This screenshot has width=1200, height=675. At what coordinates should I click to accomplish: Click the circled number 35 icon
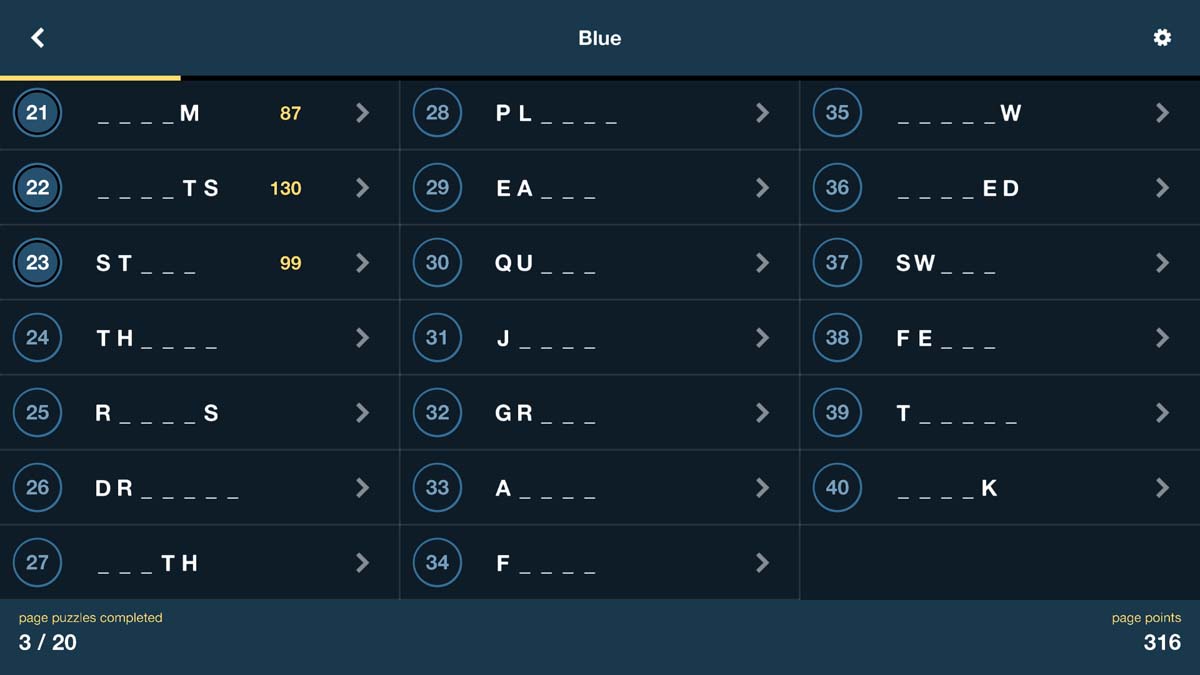tap(837, 113)
